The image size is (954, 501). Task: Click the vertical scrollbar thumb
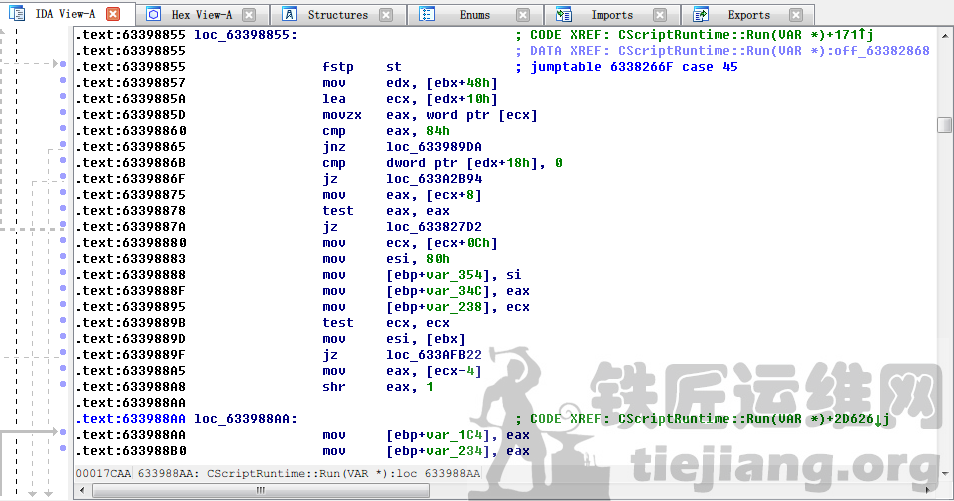[945, 125]
